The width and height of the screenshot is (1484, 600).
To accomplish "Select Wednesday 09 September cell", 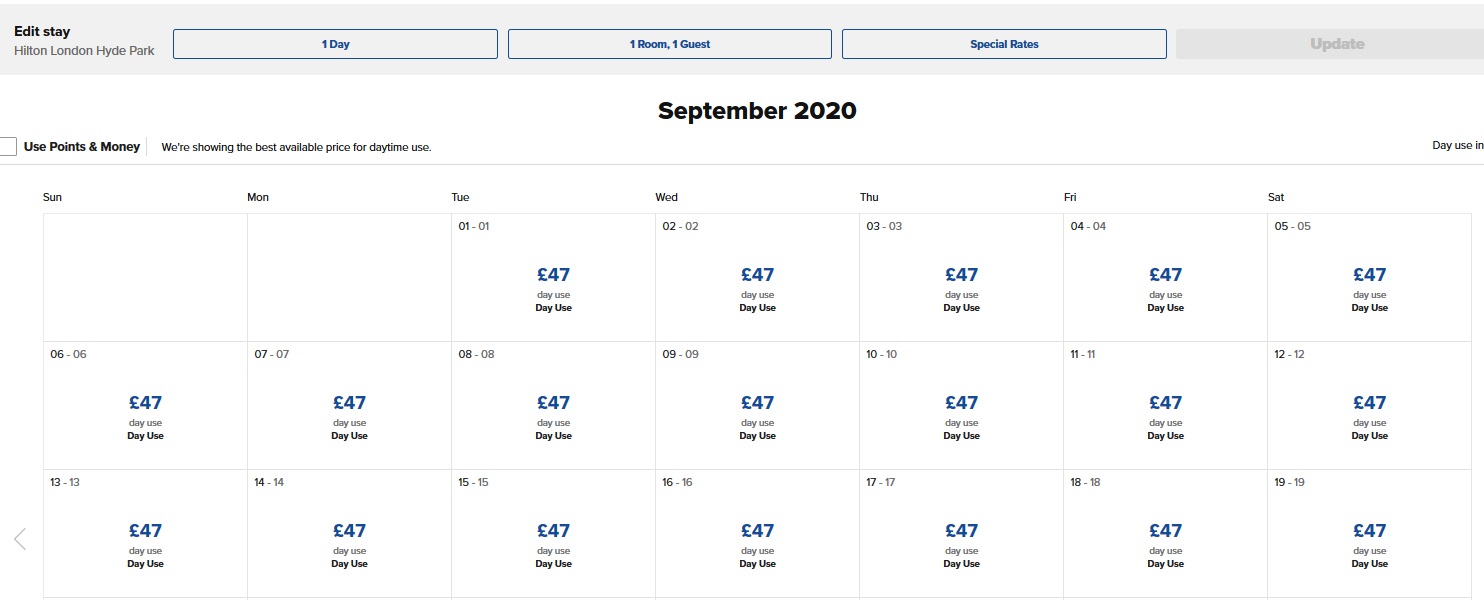I will coord(757,404).
